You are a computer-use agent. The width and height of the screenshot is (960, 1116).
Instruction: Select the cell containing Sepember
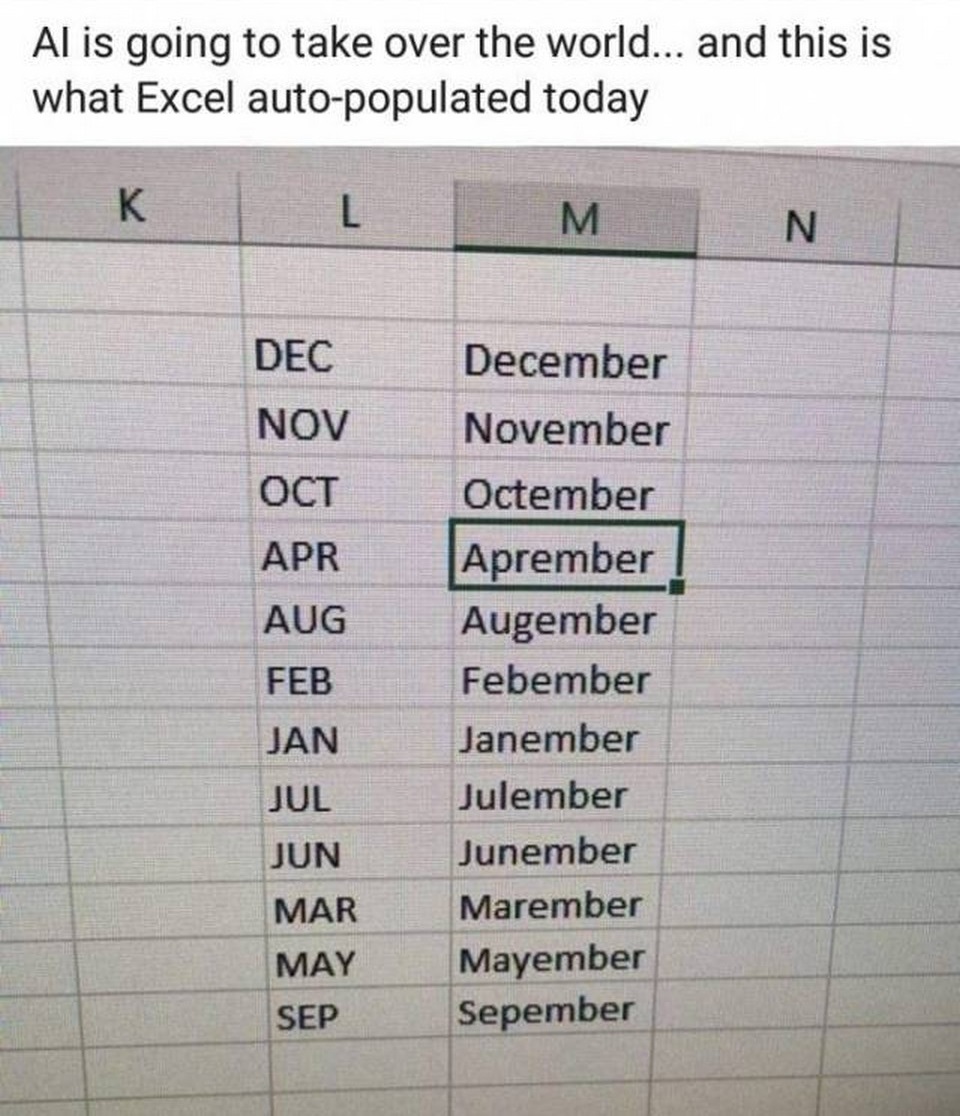click(x=551, y=1011)
